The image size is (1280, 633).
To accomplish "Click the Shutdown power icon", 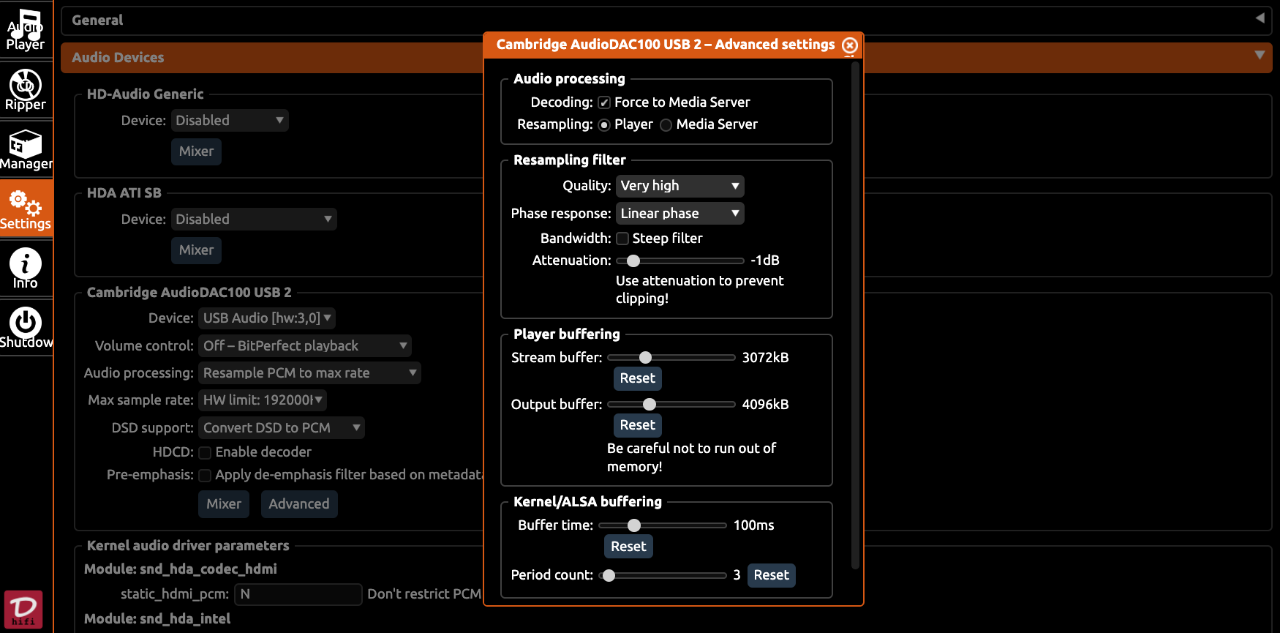I will point(25,327).
